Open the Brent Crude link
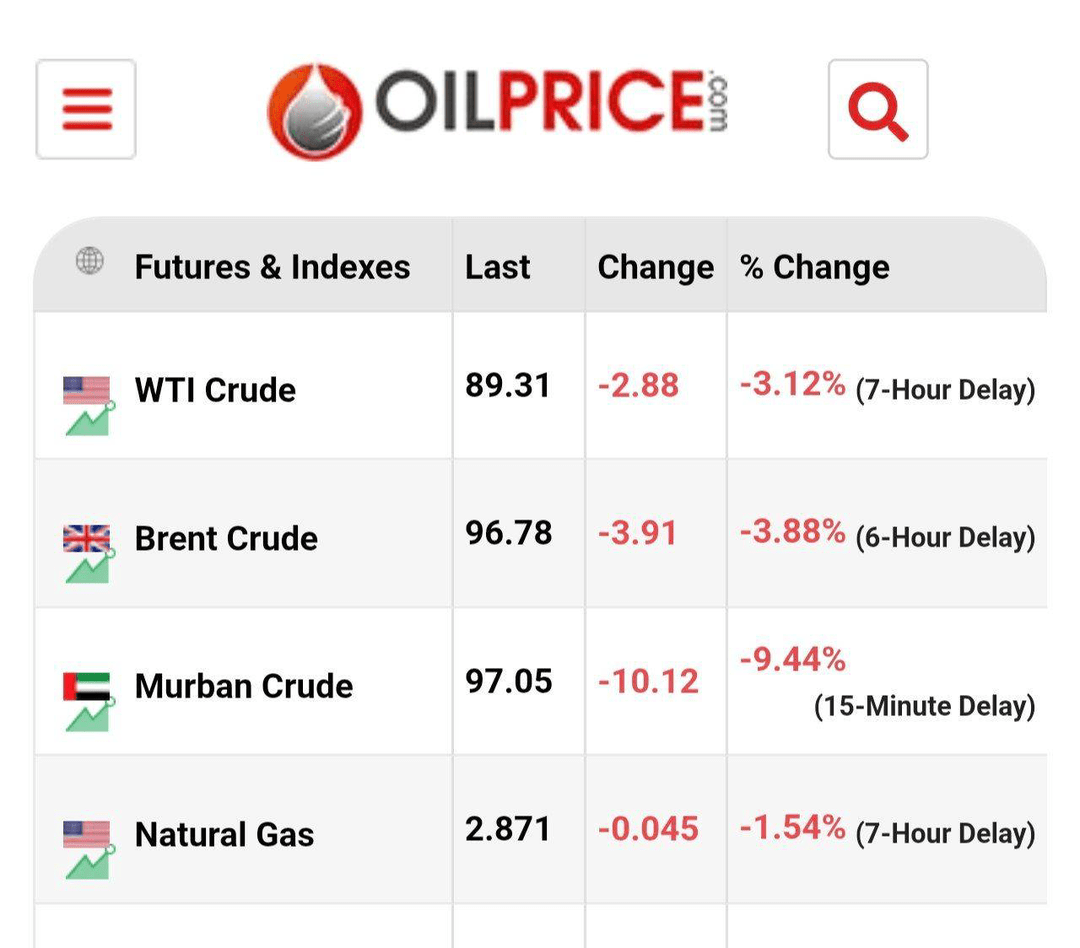Viewport: 1080px width, 948px height. coord(227,538)
